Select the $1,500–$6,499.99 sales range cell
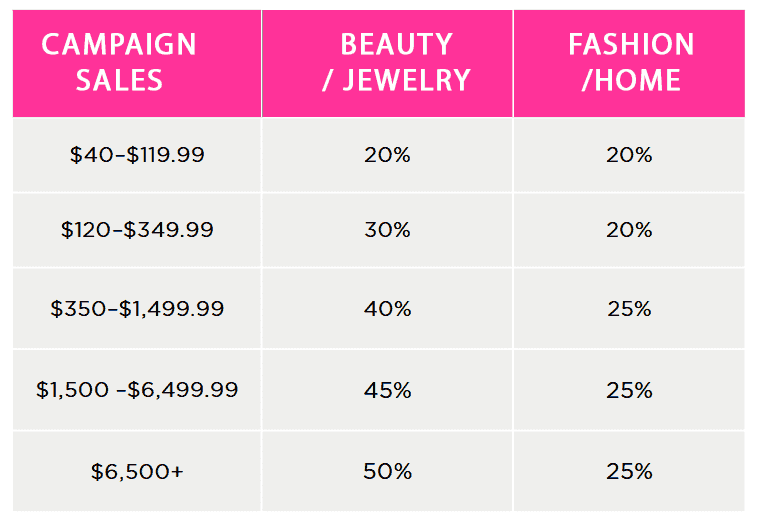 (137, 389)
